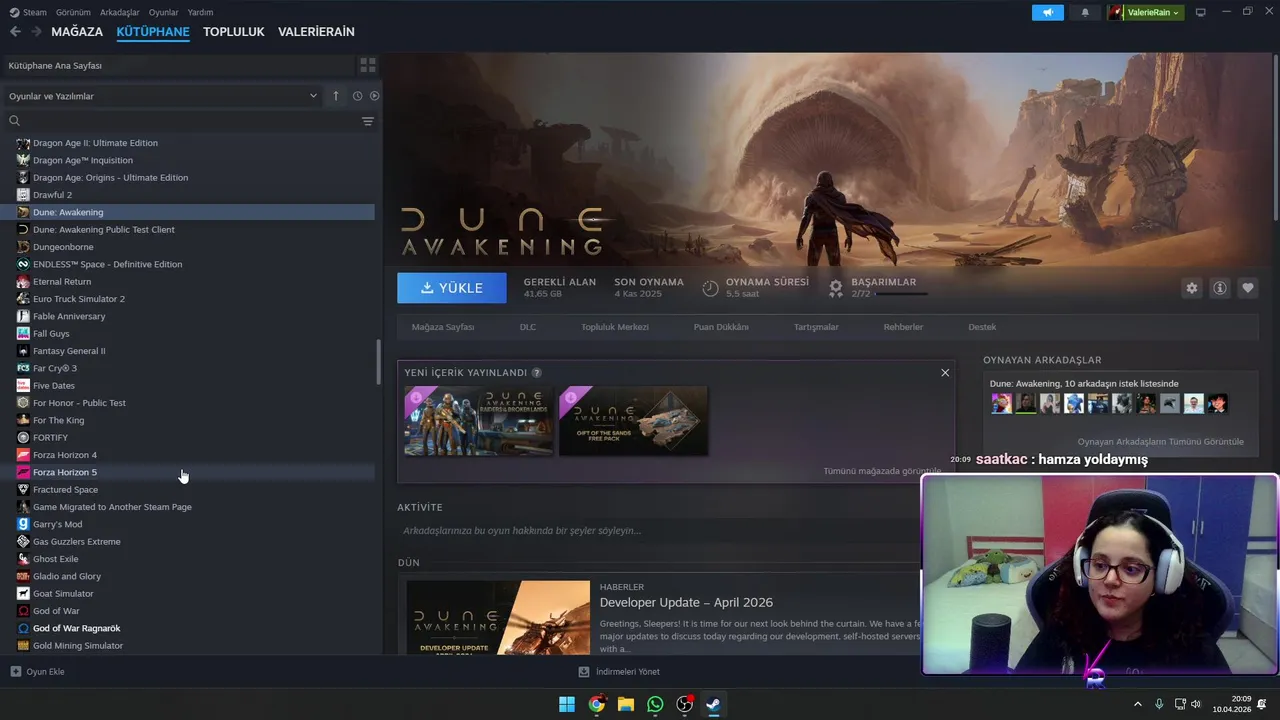Open Topluluk Merkezi link
Screen dimensions: 1280x720
pyautogui.click(x=615, y=327)
